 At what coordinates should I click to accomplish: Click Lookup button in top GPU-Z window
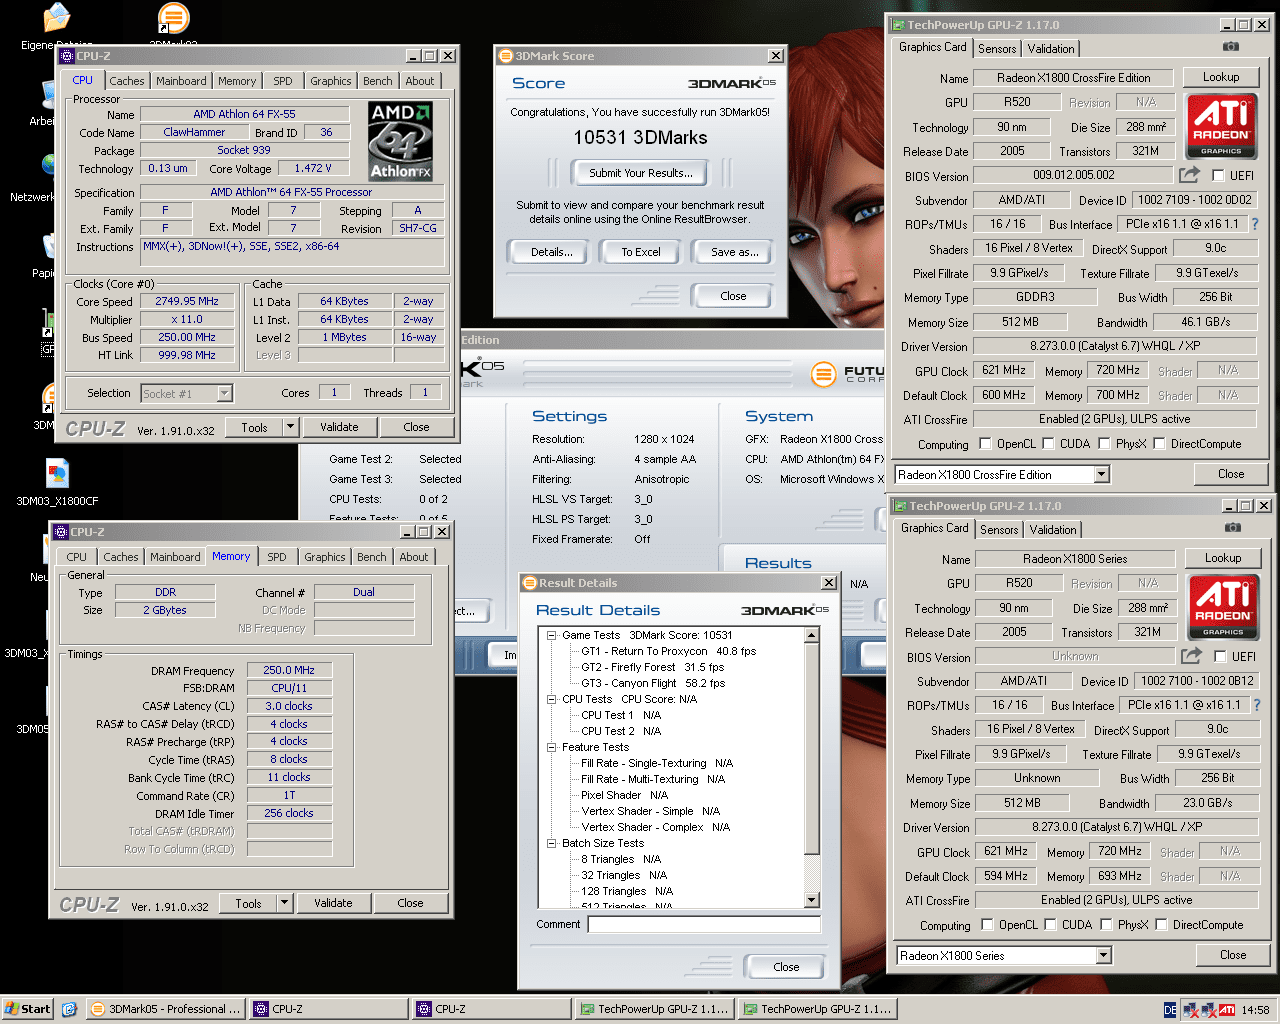[1221, 77]
